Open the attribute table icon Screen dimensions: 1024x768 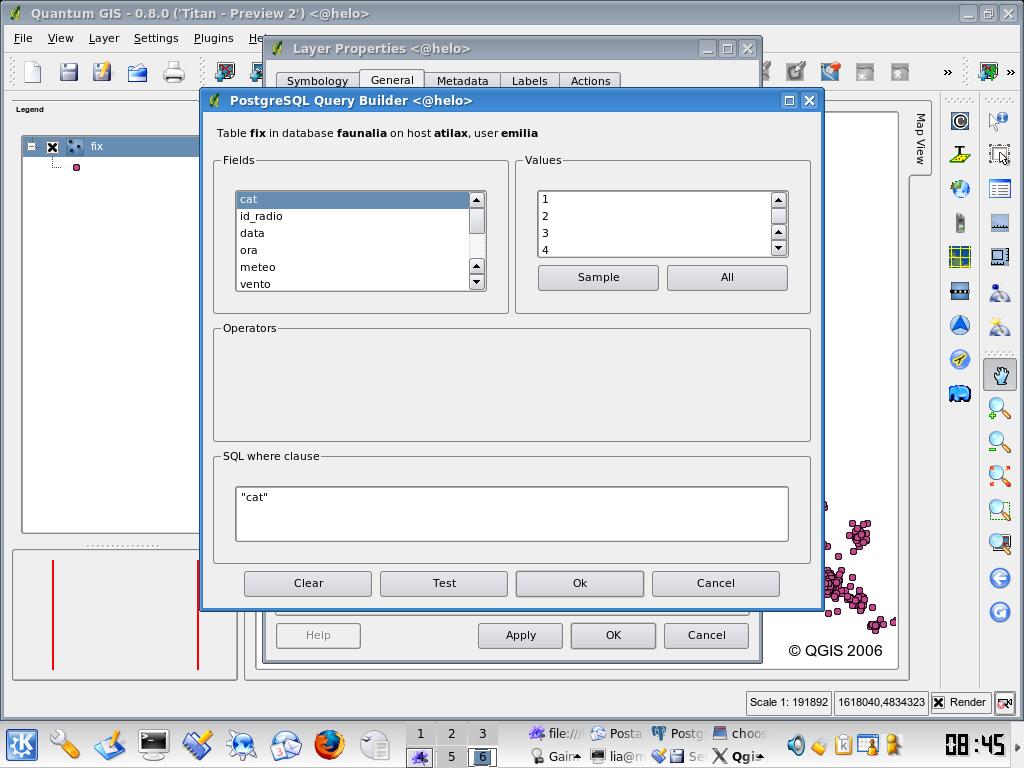tap(999, 189)
